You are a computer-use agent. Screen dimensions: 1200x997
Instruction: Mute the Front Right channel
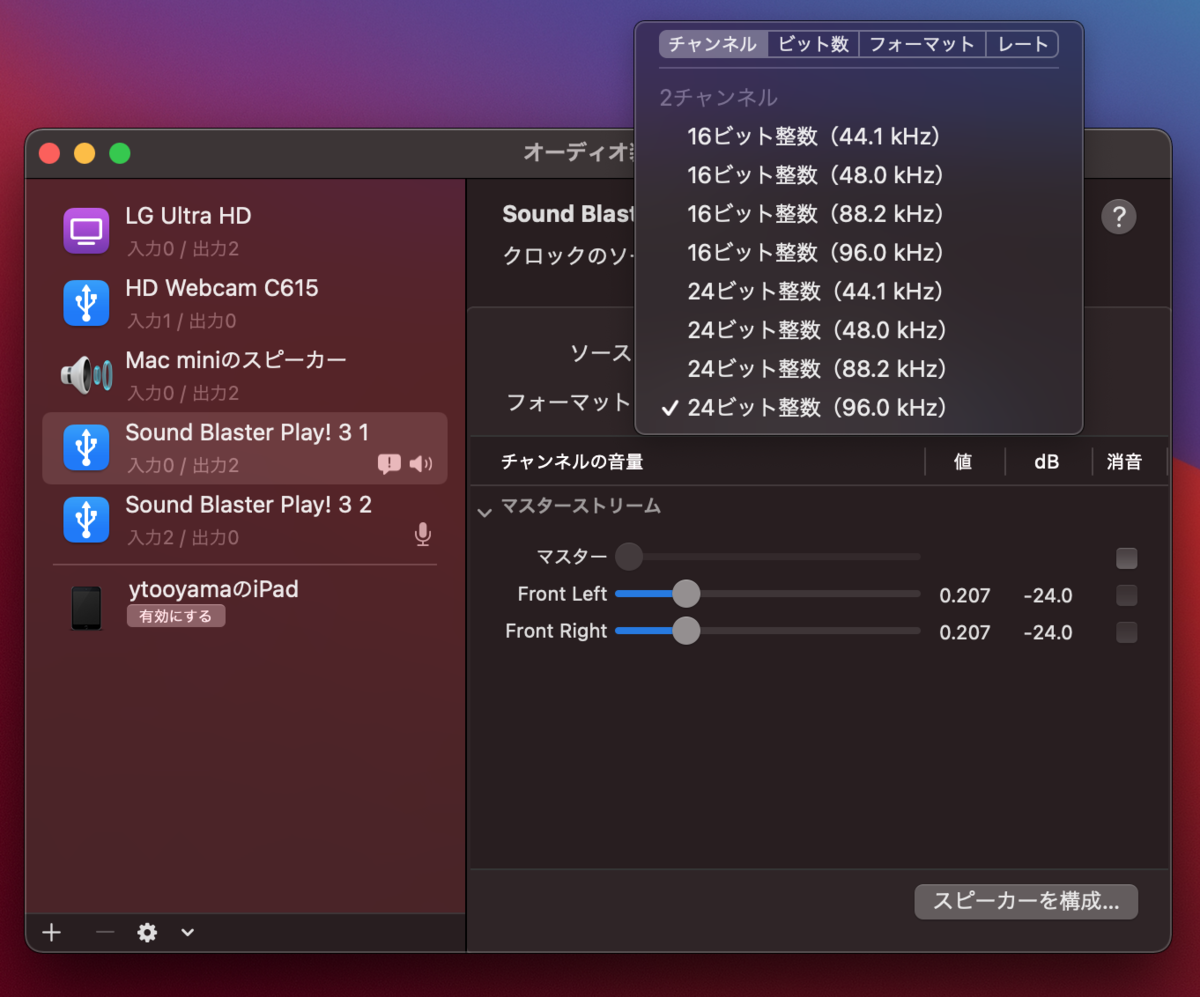[x=1127, y=632]
